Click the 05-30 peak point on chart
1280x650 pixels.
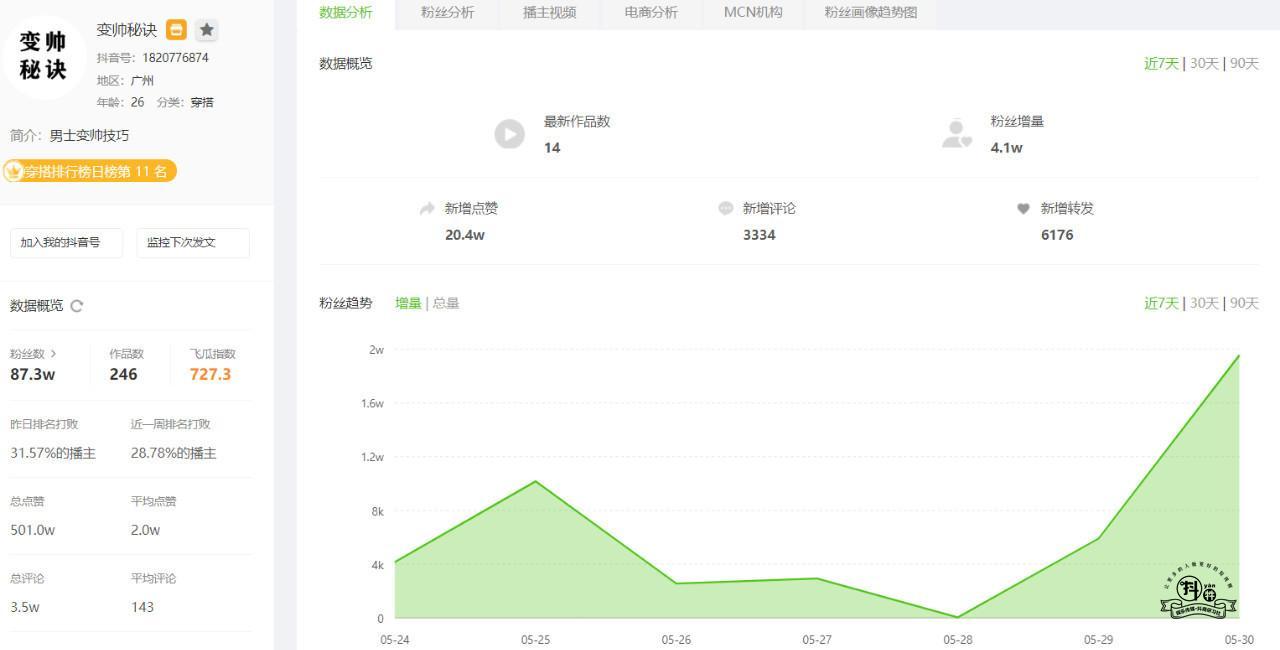1239,355
